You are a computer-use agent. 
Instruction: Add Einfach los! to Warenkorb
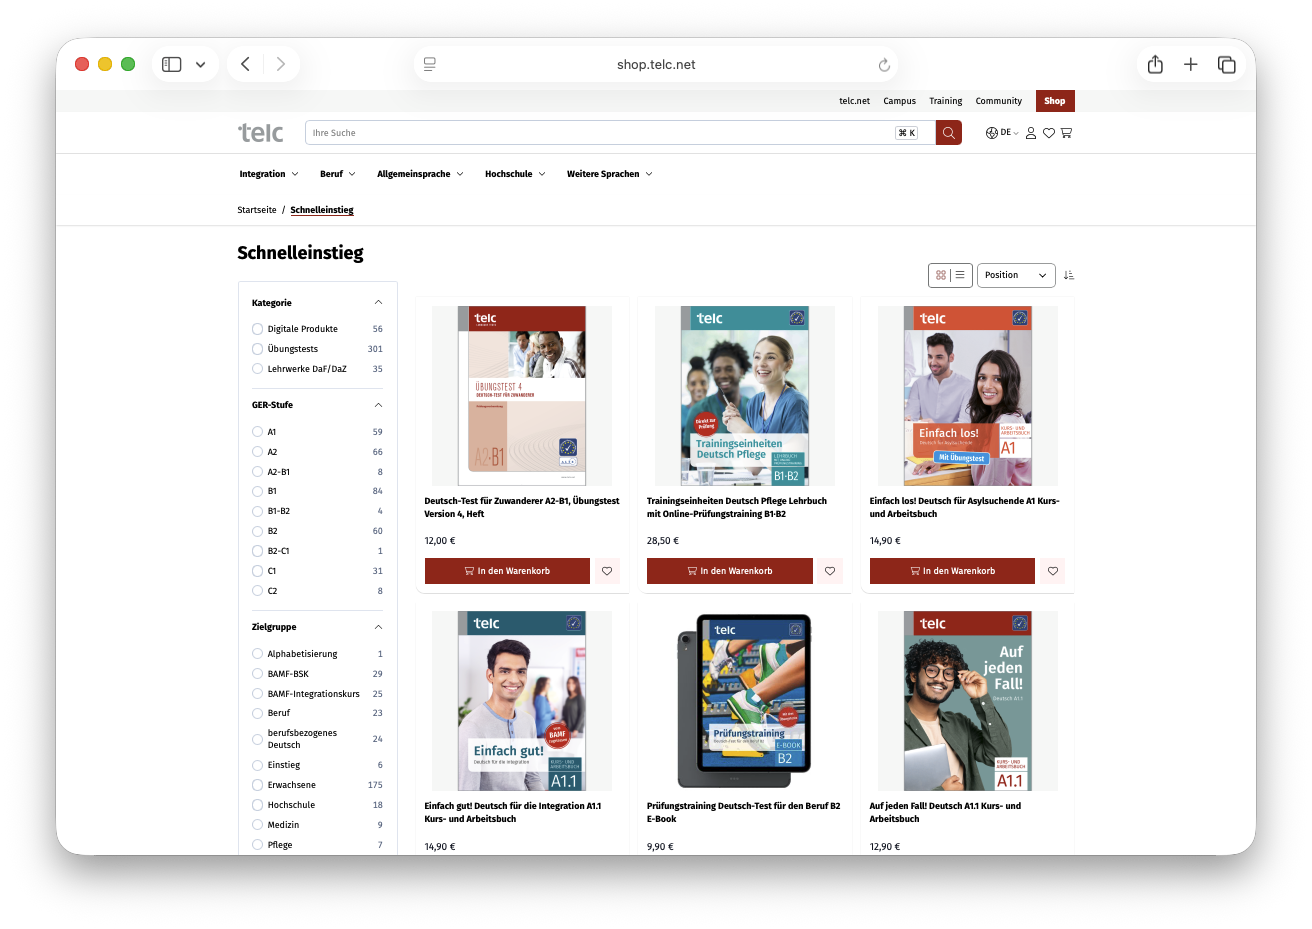coord(952,571)
